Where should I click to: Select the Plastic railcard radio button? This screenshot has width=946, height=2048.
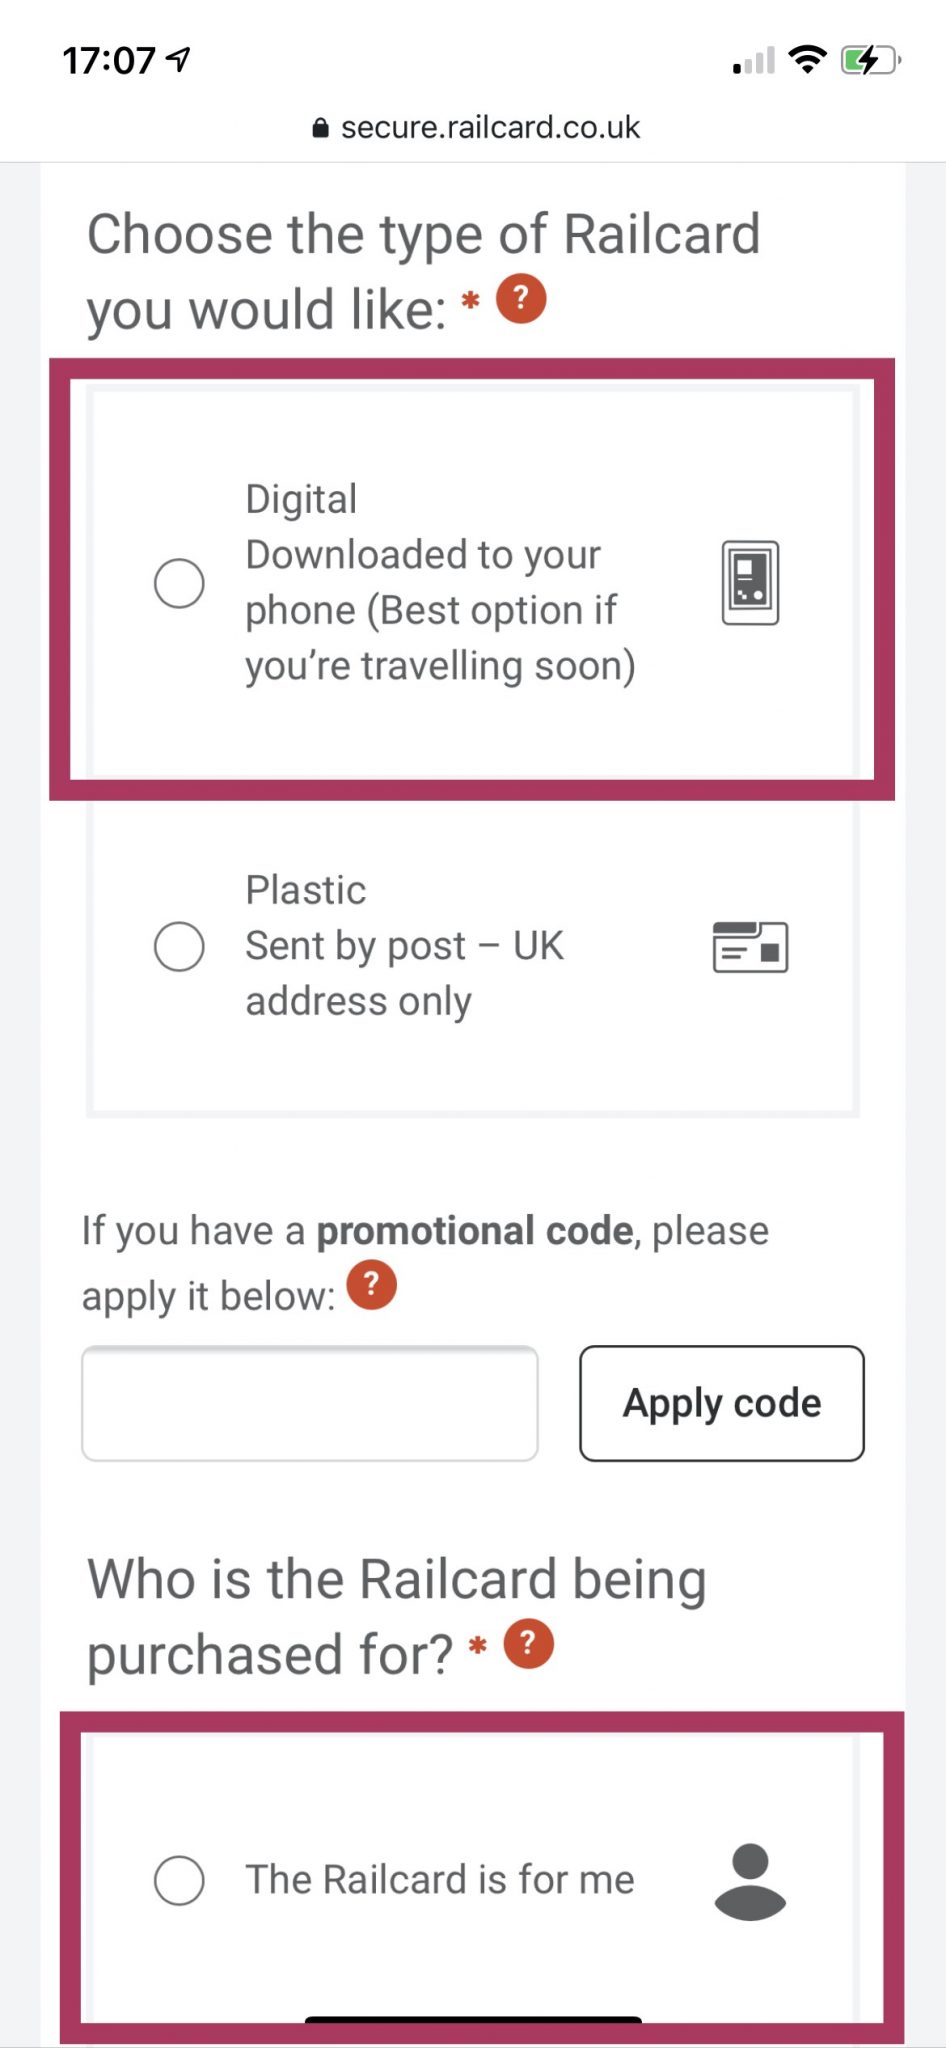(179, 946)
